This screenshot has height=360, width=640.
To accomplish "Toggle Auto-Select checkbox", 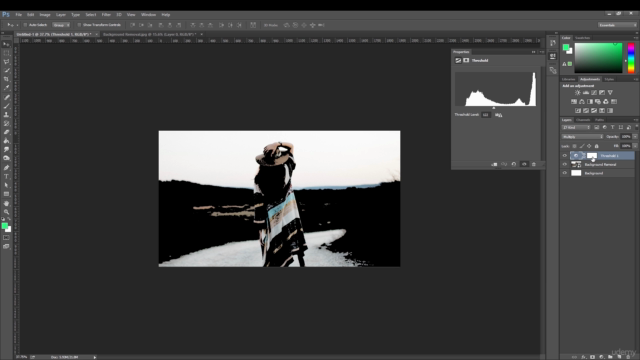I will (25, 25).
